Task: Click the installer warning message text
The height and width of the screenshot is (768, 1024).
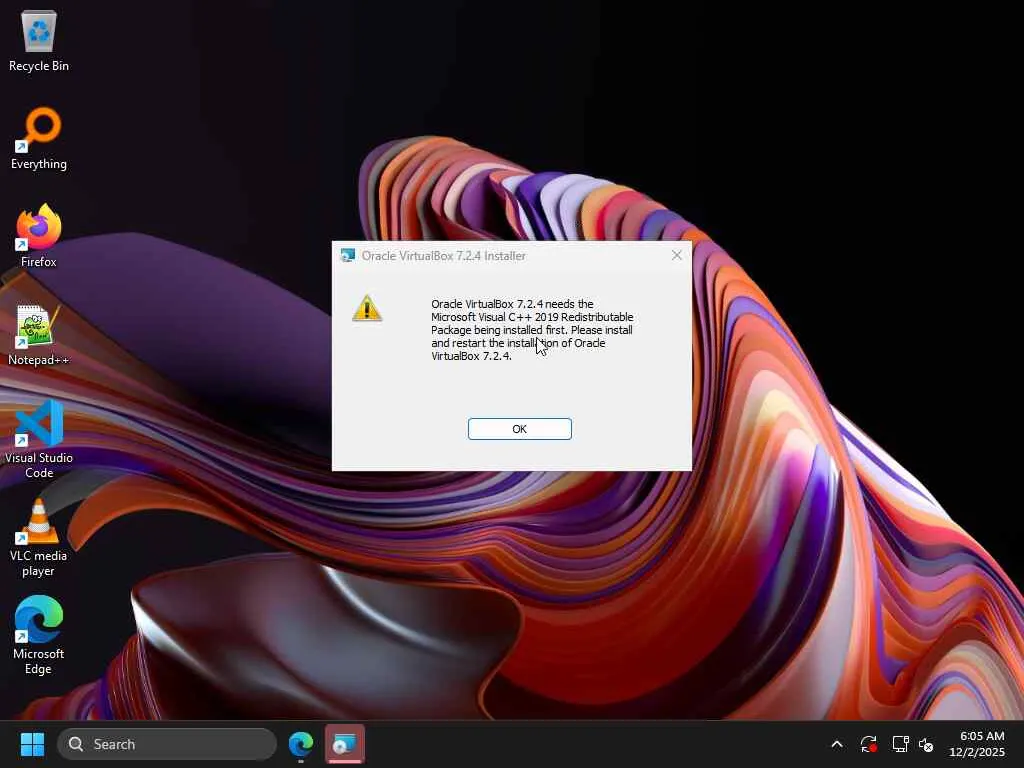Action: point(532,330)
